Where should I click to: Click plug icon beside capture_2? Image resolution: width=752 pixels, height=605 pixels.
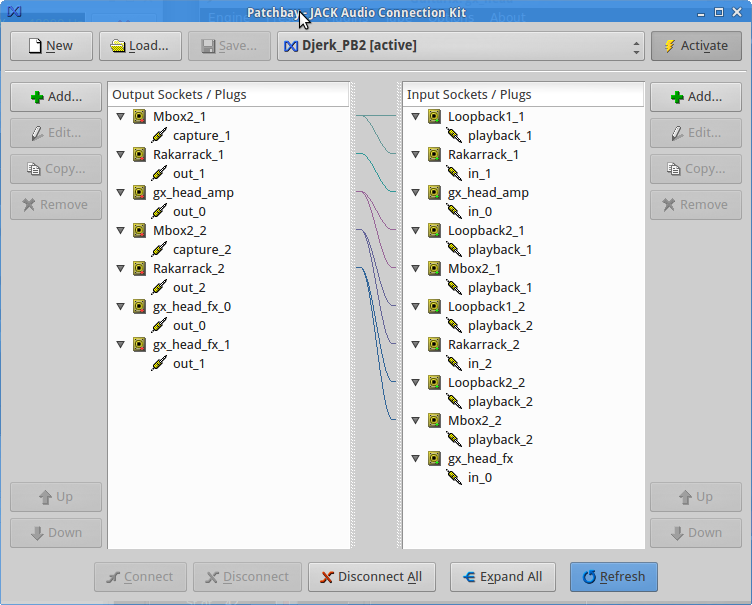point(159,249)
